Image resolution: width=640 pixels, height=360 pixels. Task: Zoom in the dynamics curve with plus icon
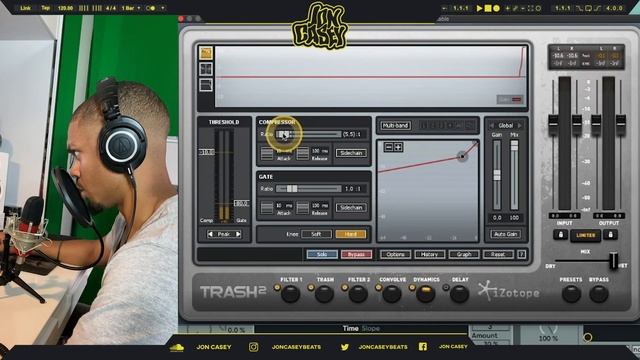(x=398, y=147)
